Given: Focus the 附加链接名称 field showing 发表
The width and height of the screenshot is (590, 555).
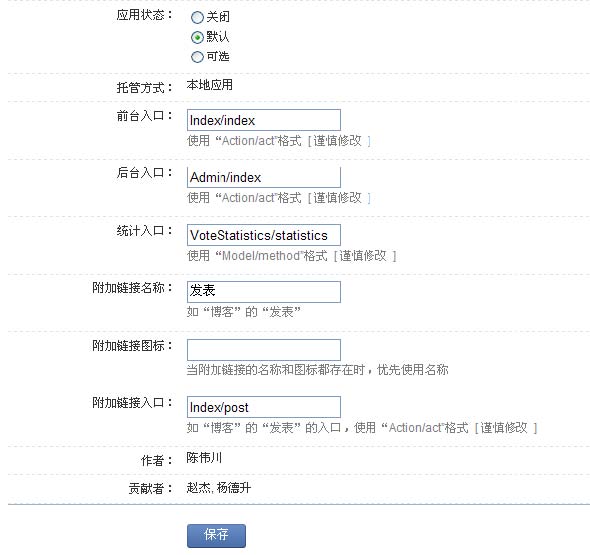Looking at the screenshot, I should (x=264, y=292).
